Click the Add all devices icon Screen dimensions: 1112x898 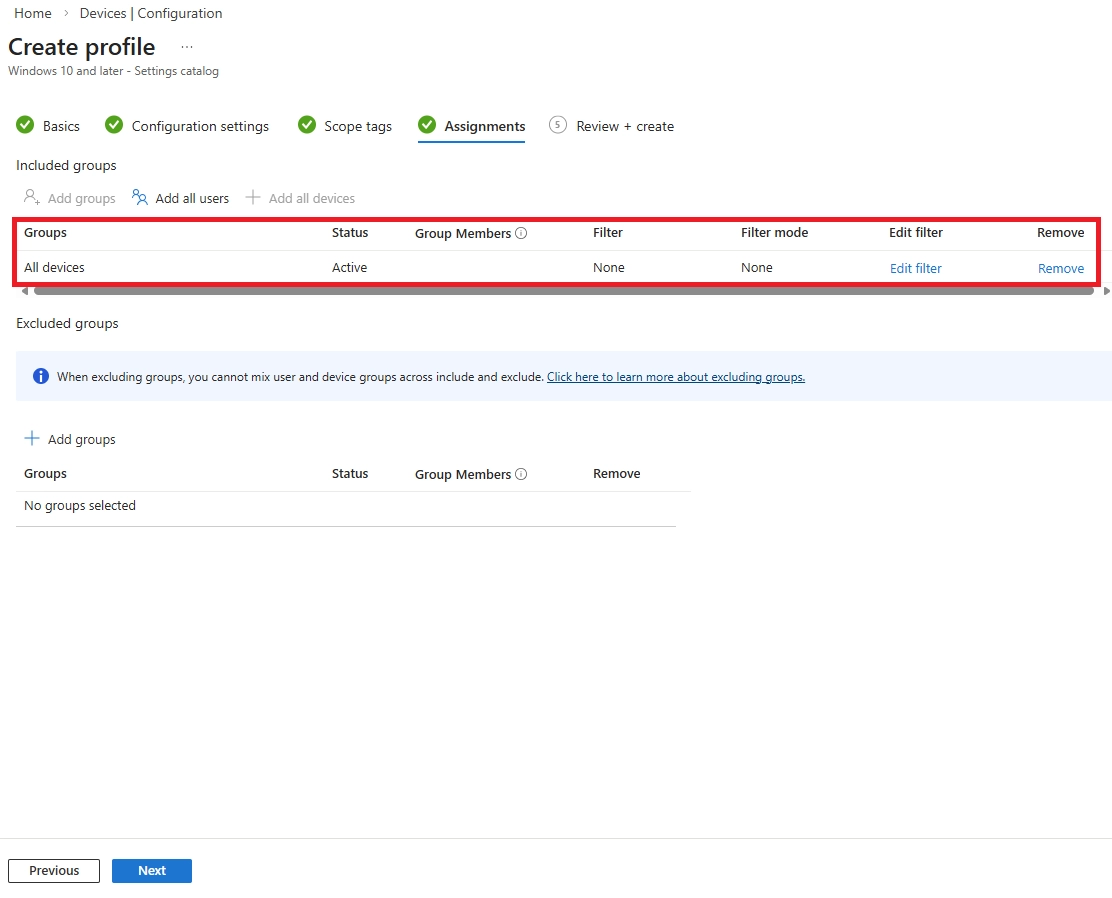[x=253, y=197]
